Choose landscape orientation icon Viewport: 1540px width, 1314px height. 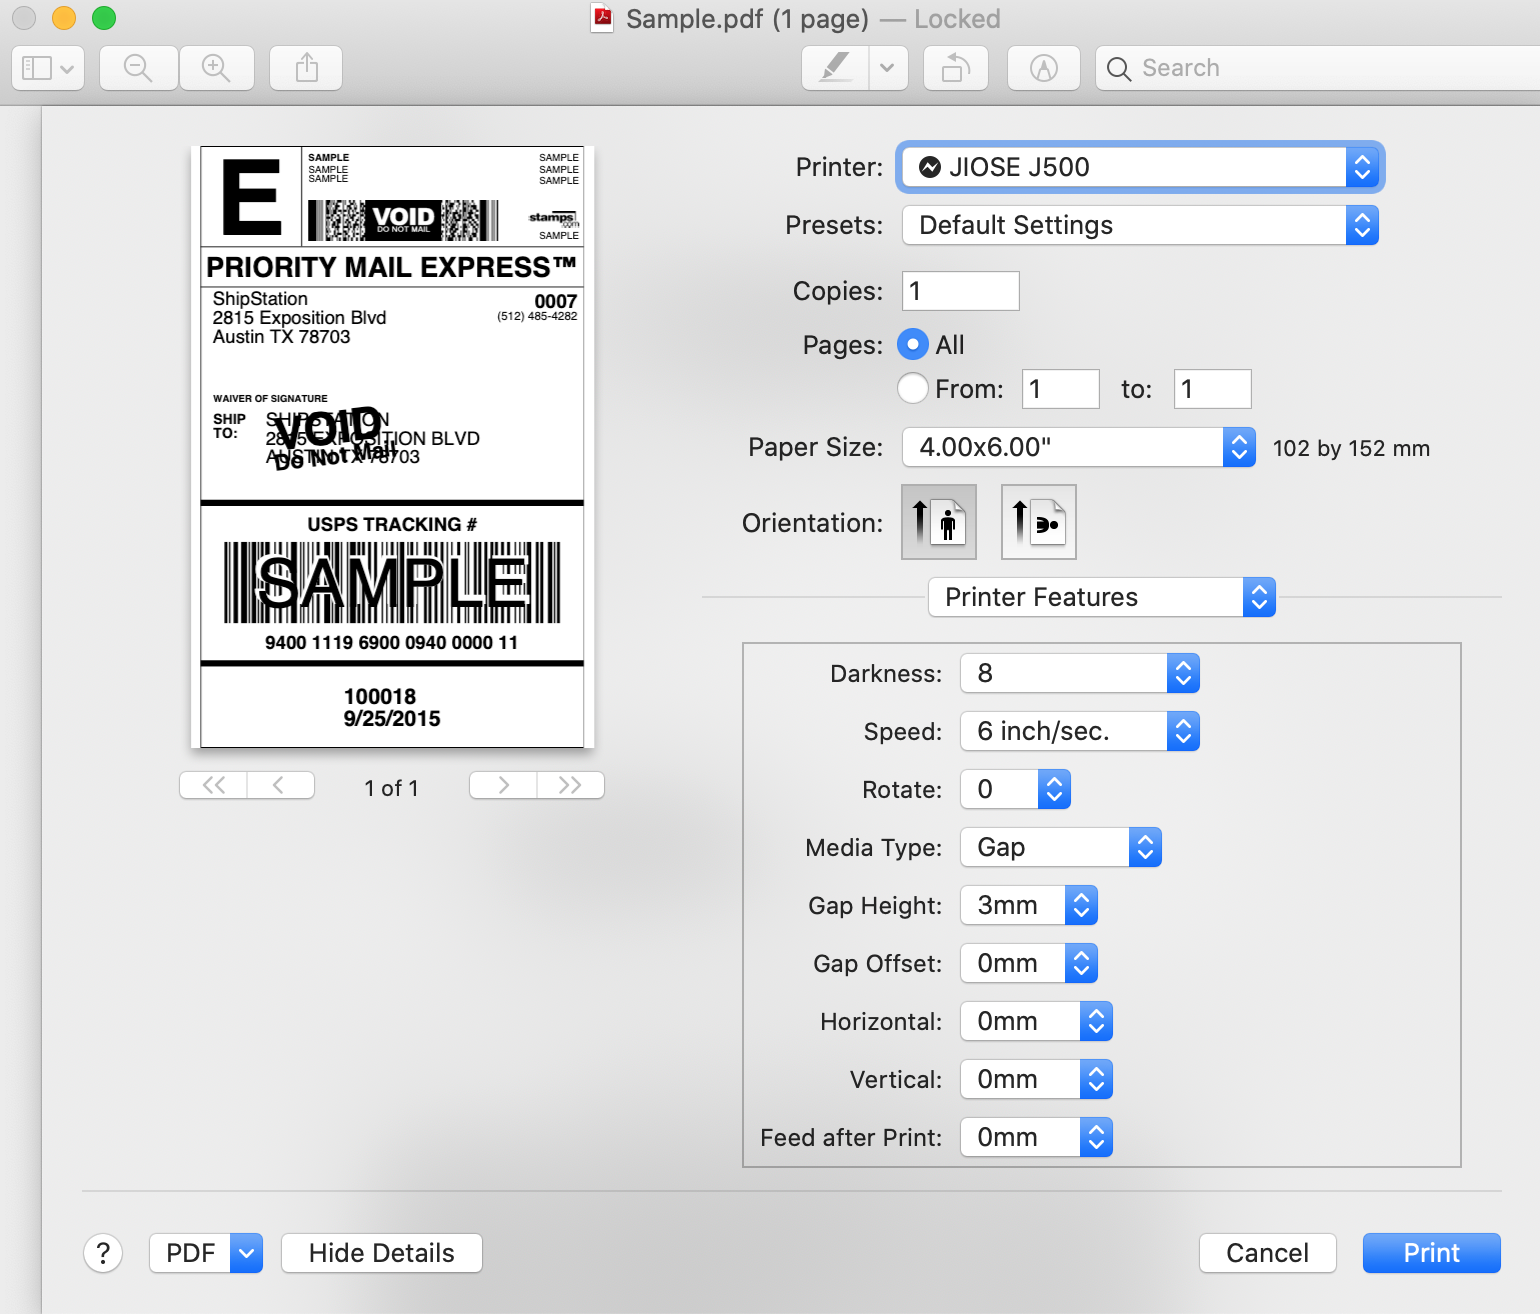1039,522
